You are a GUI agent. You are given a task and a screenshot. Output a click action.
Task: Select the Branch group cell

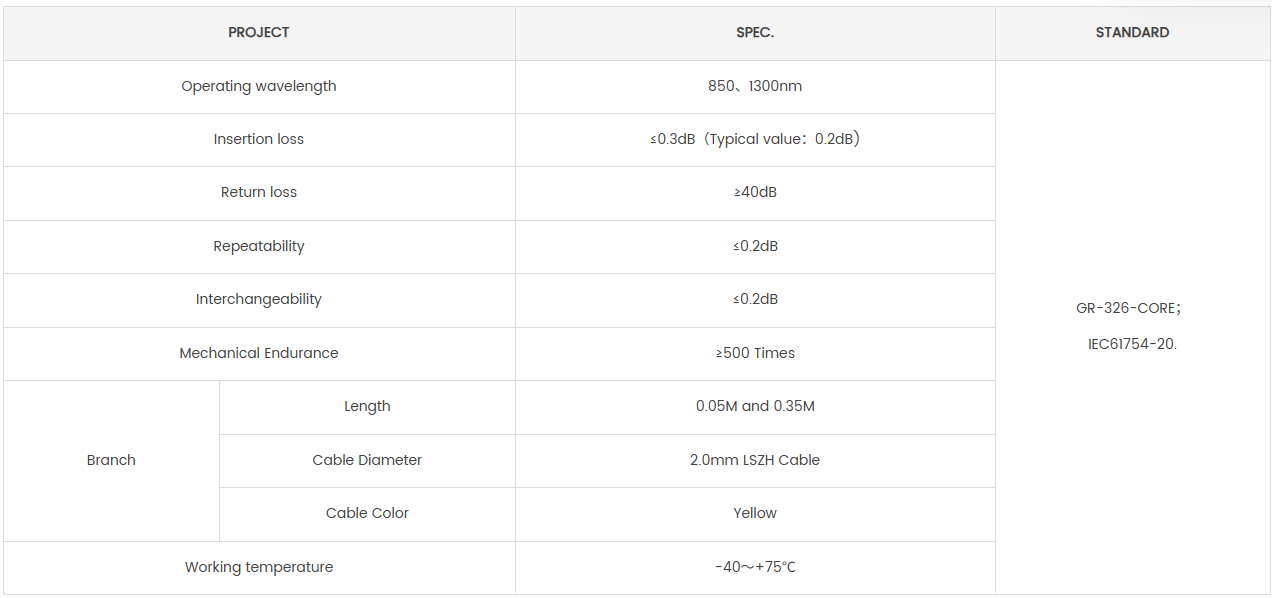[x=111, y=460]
